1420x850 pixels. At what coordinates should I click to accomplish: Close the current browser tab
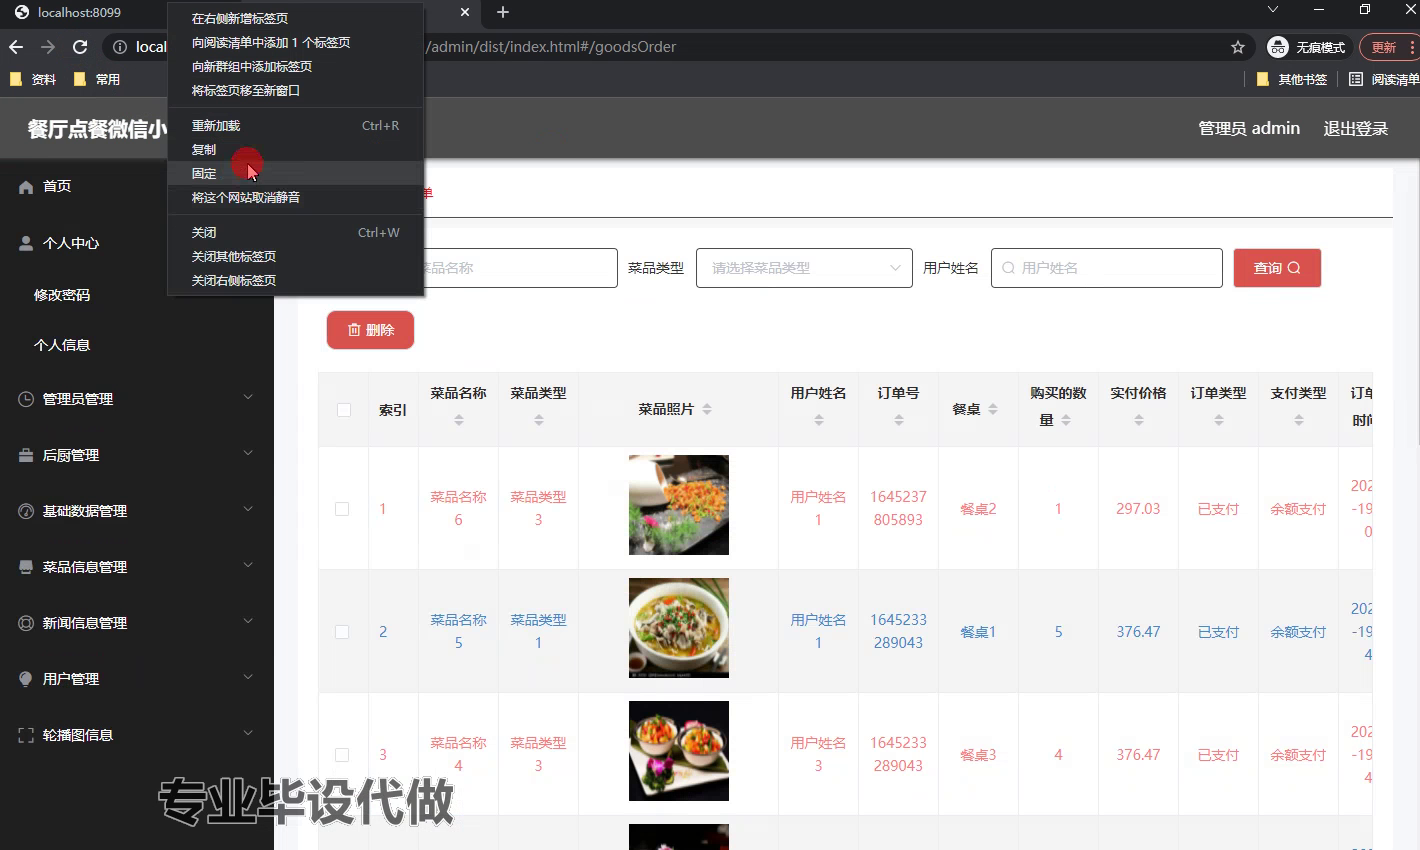(x=465, y=12)
